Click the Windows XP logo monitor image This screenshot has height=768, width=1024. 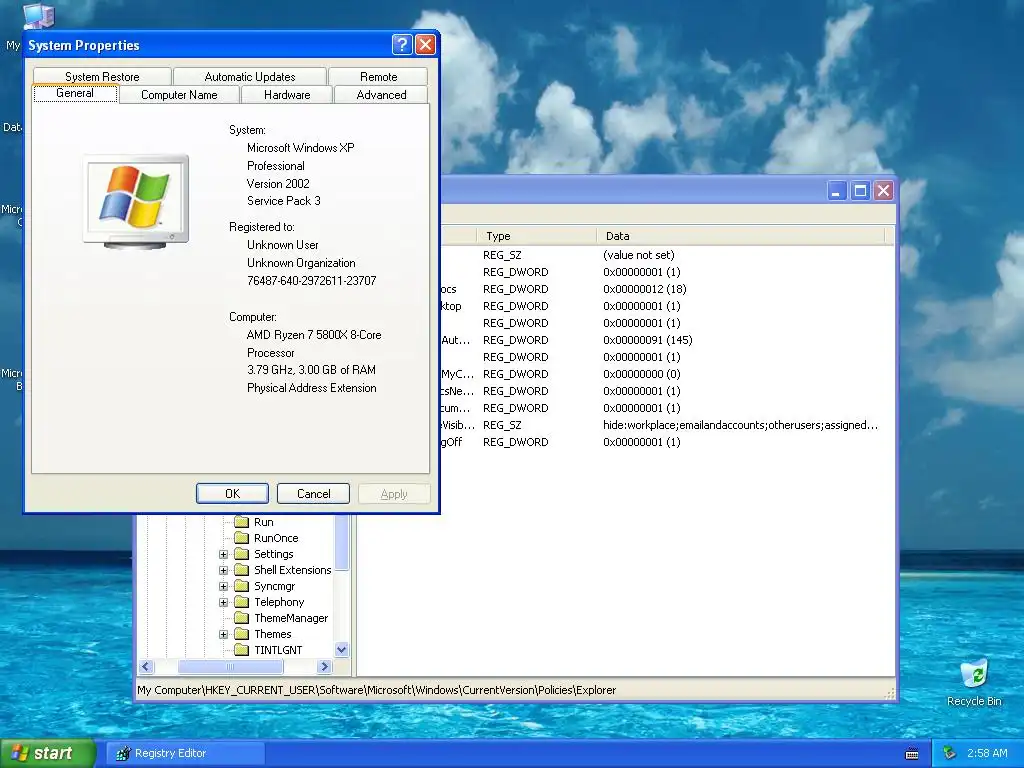136,201
